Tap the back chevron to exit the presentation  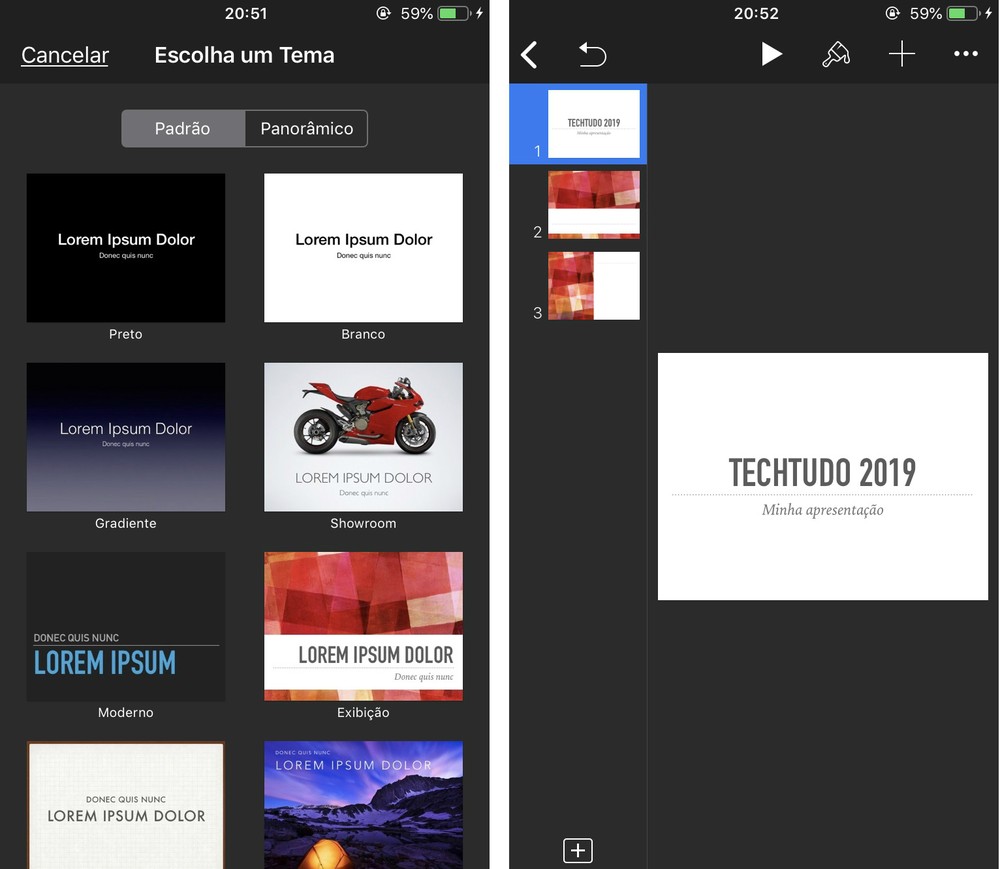[529, 54]
